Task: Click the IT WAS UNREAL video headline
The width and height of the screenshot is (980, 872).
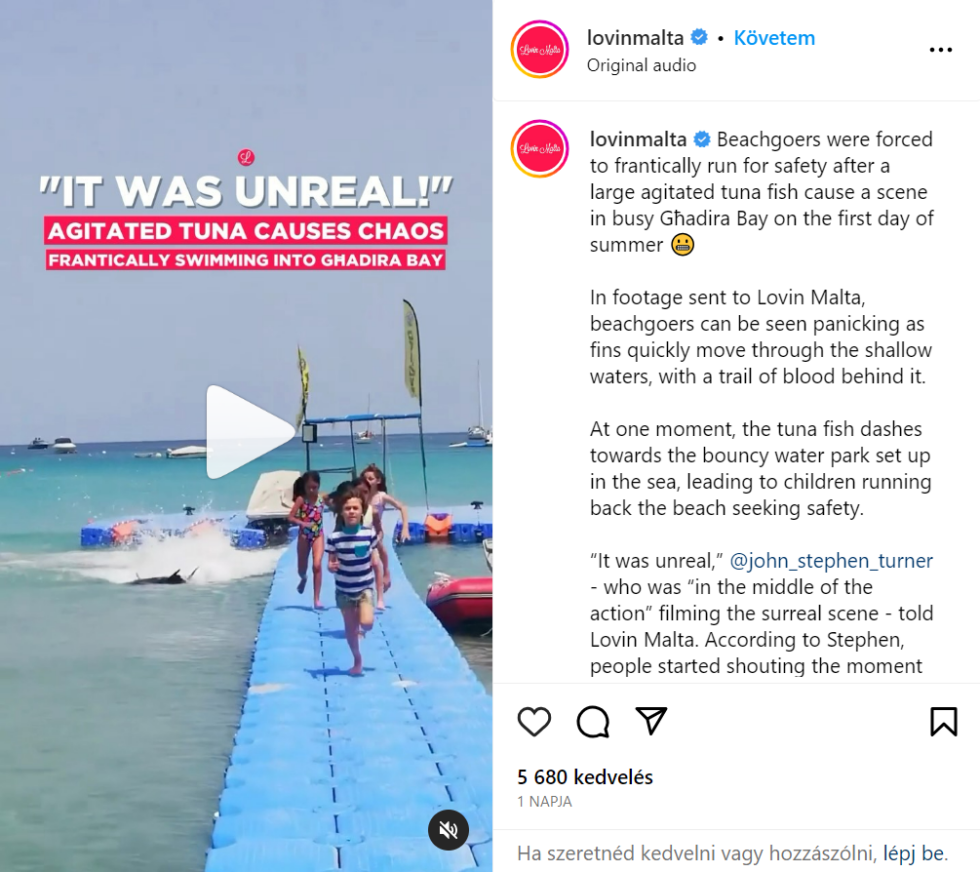Action: pos(246,191)
